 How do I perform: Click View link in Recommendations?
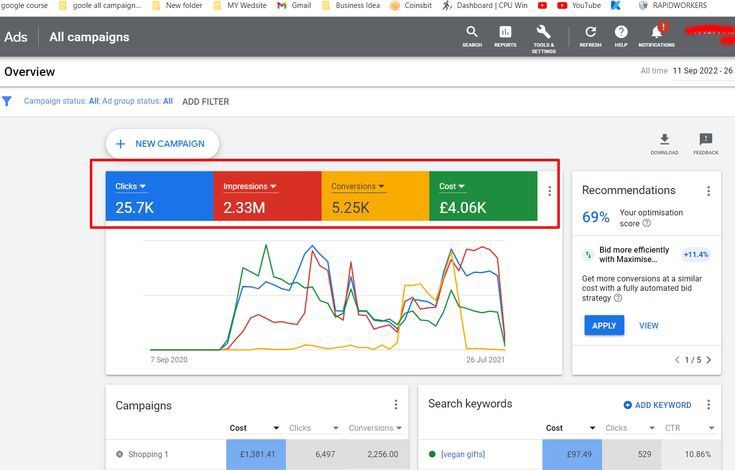pos(649,325)
